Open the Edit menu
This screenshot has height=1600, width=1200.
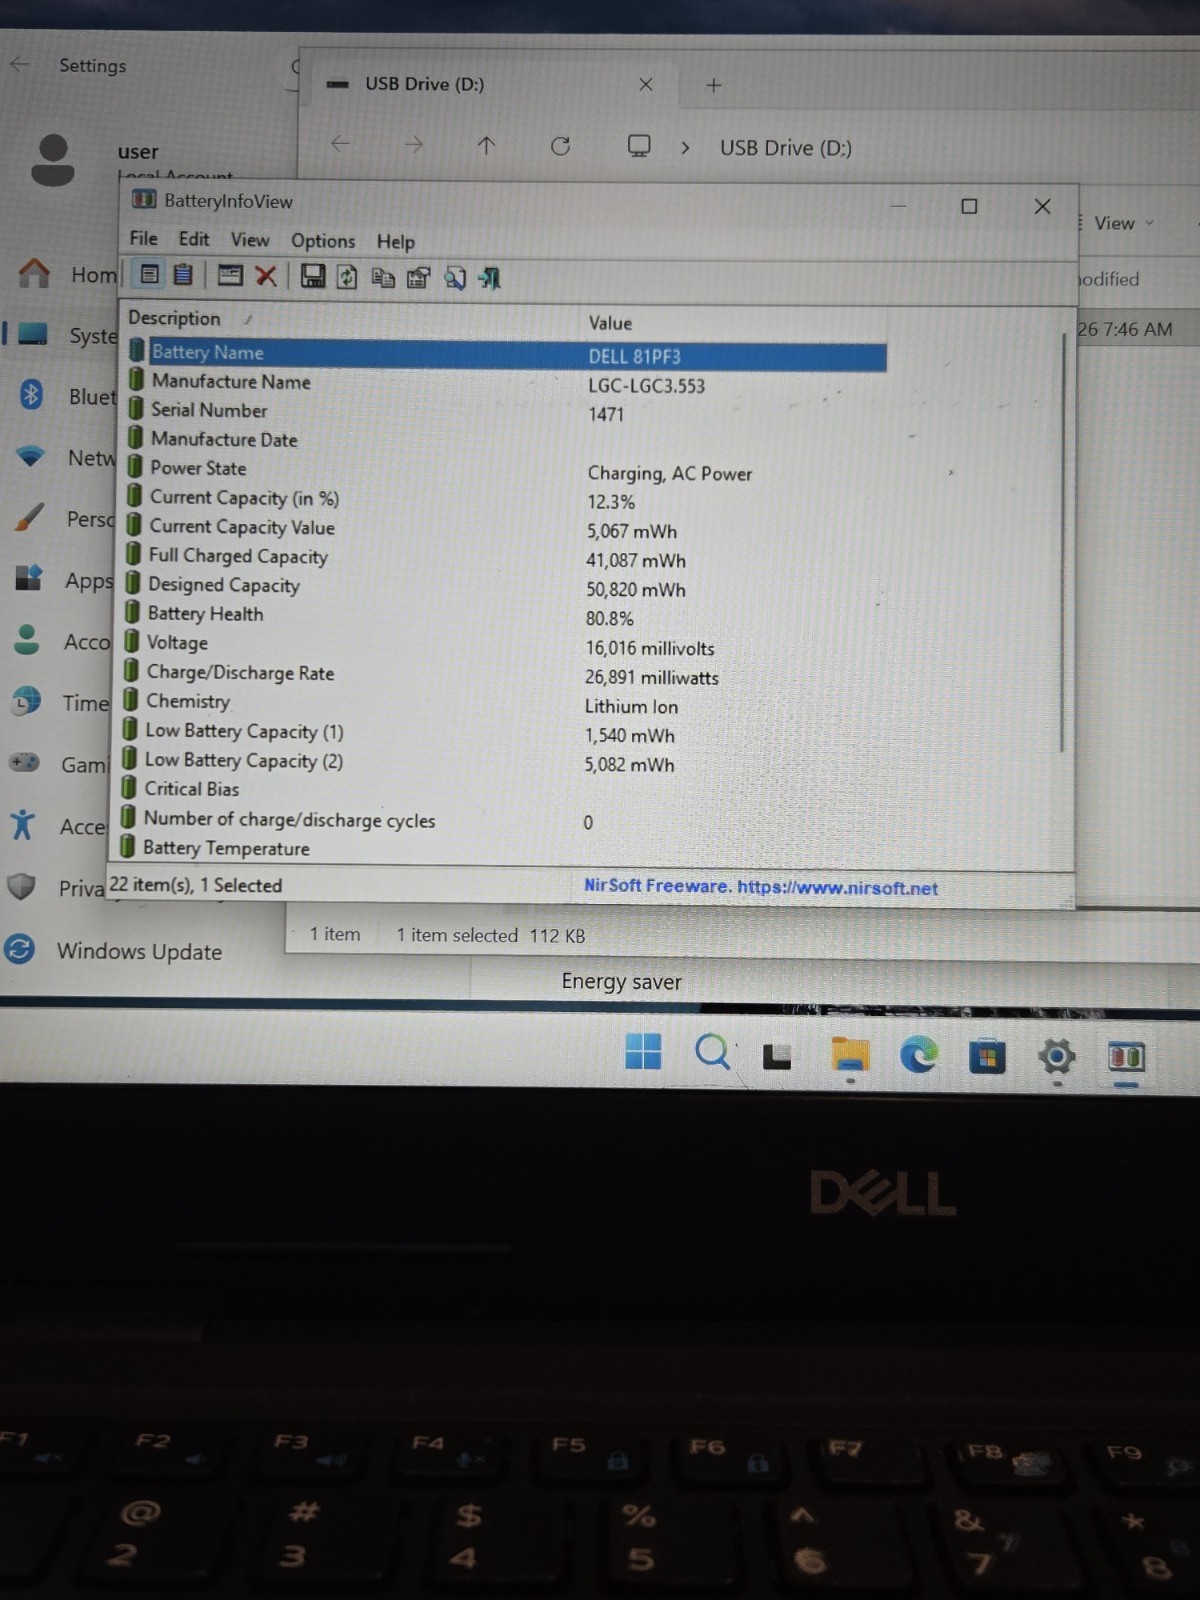[x=194, y=239]
